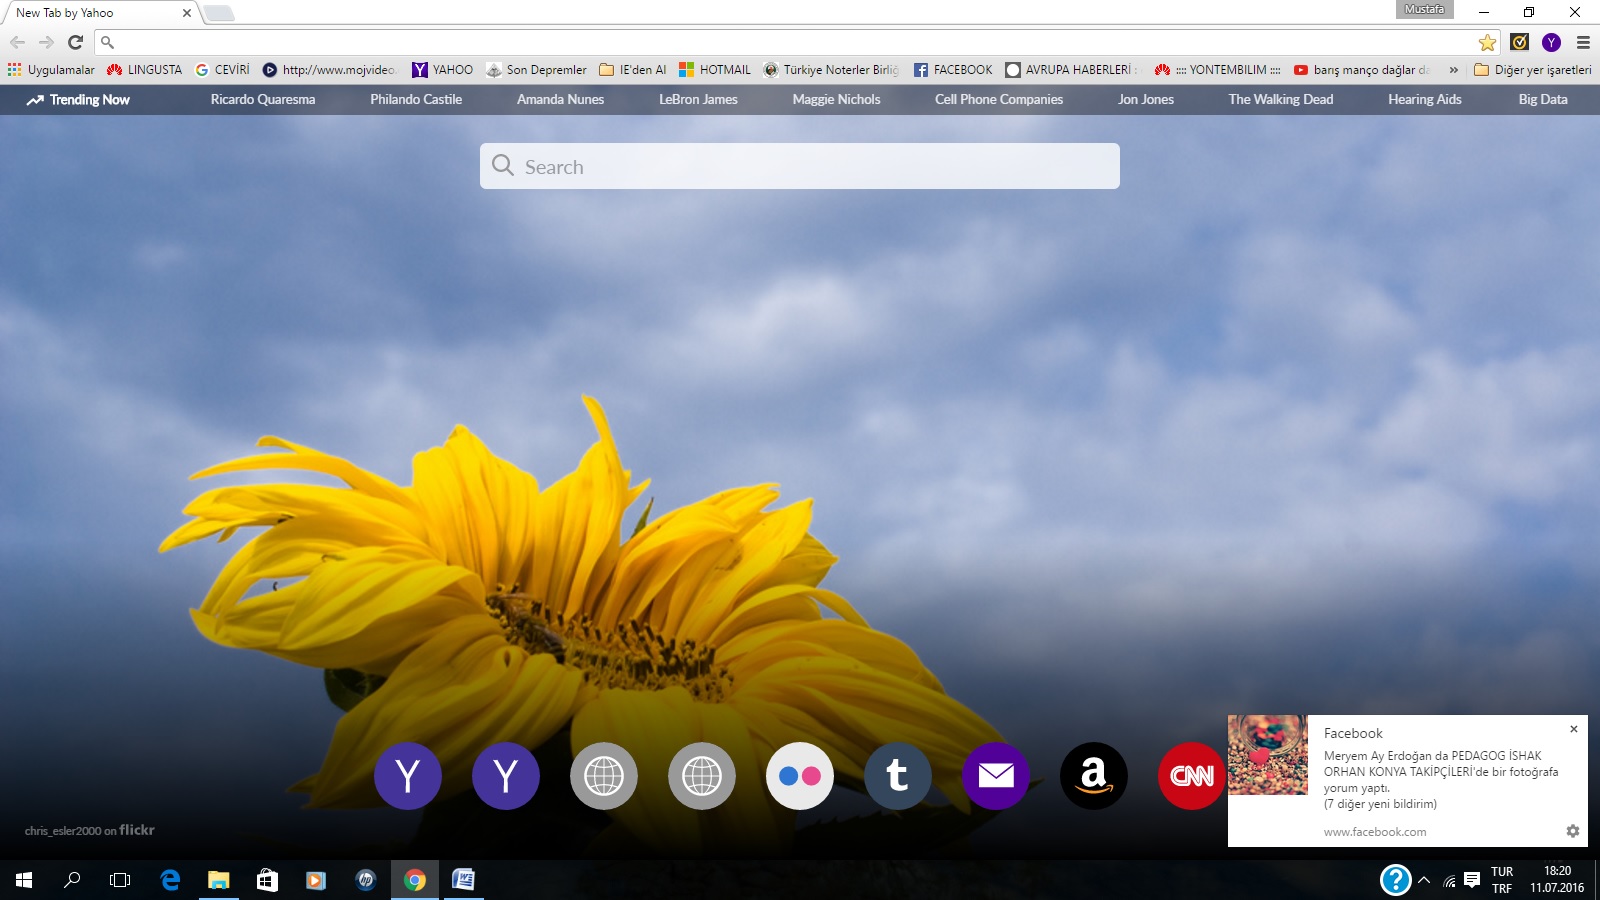The image size is (1600, 900).
Task: Open HOTMAIL bookmark
Action: tap(715, 70)
